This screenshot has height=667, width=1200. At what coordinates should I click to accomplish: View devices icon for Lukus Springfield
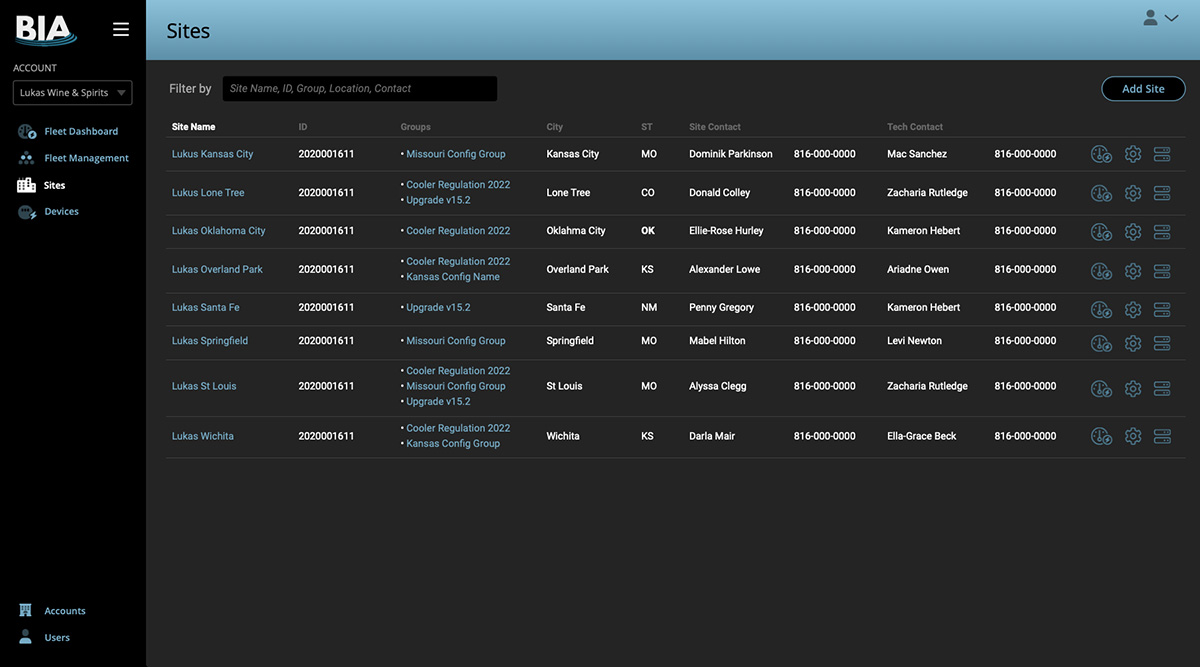(x=1162, y=343)
